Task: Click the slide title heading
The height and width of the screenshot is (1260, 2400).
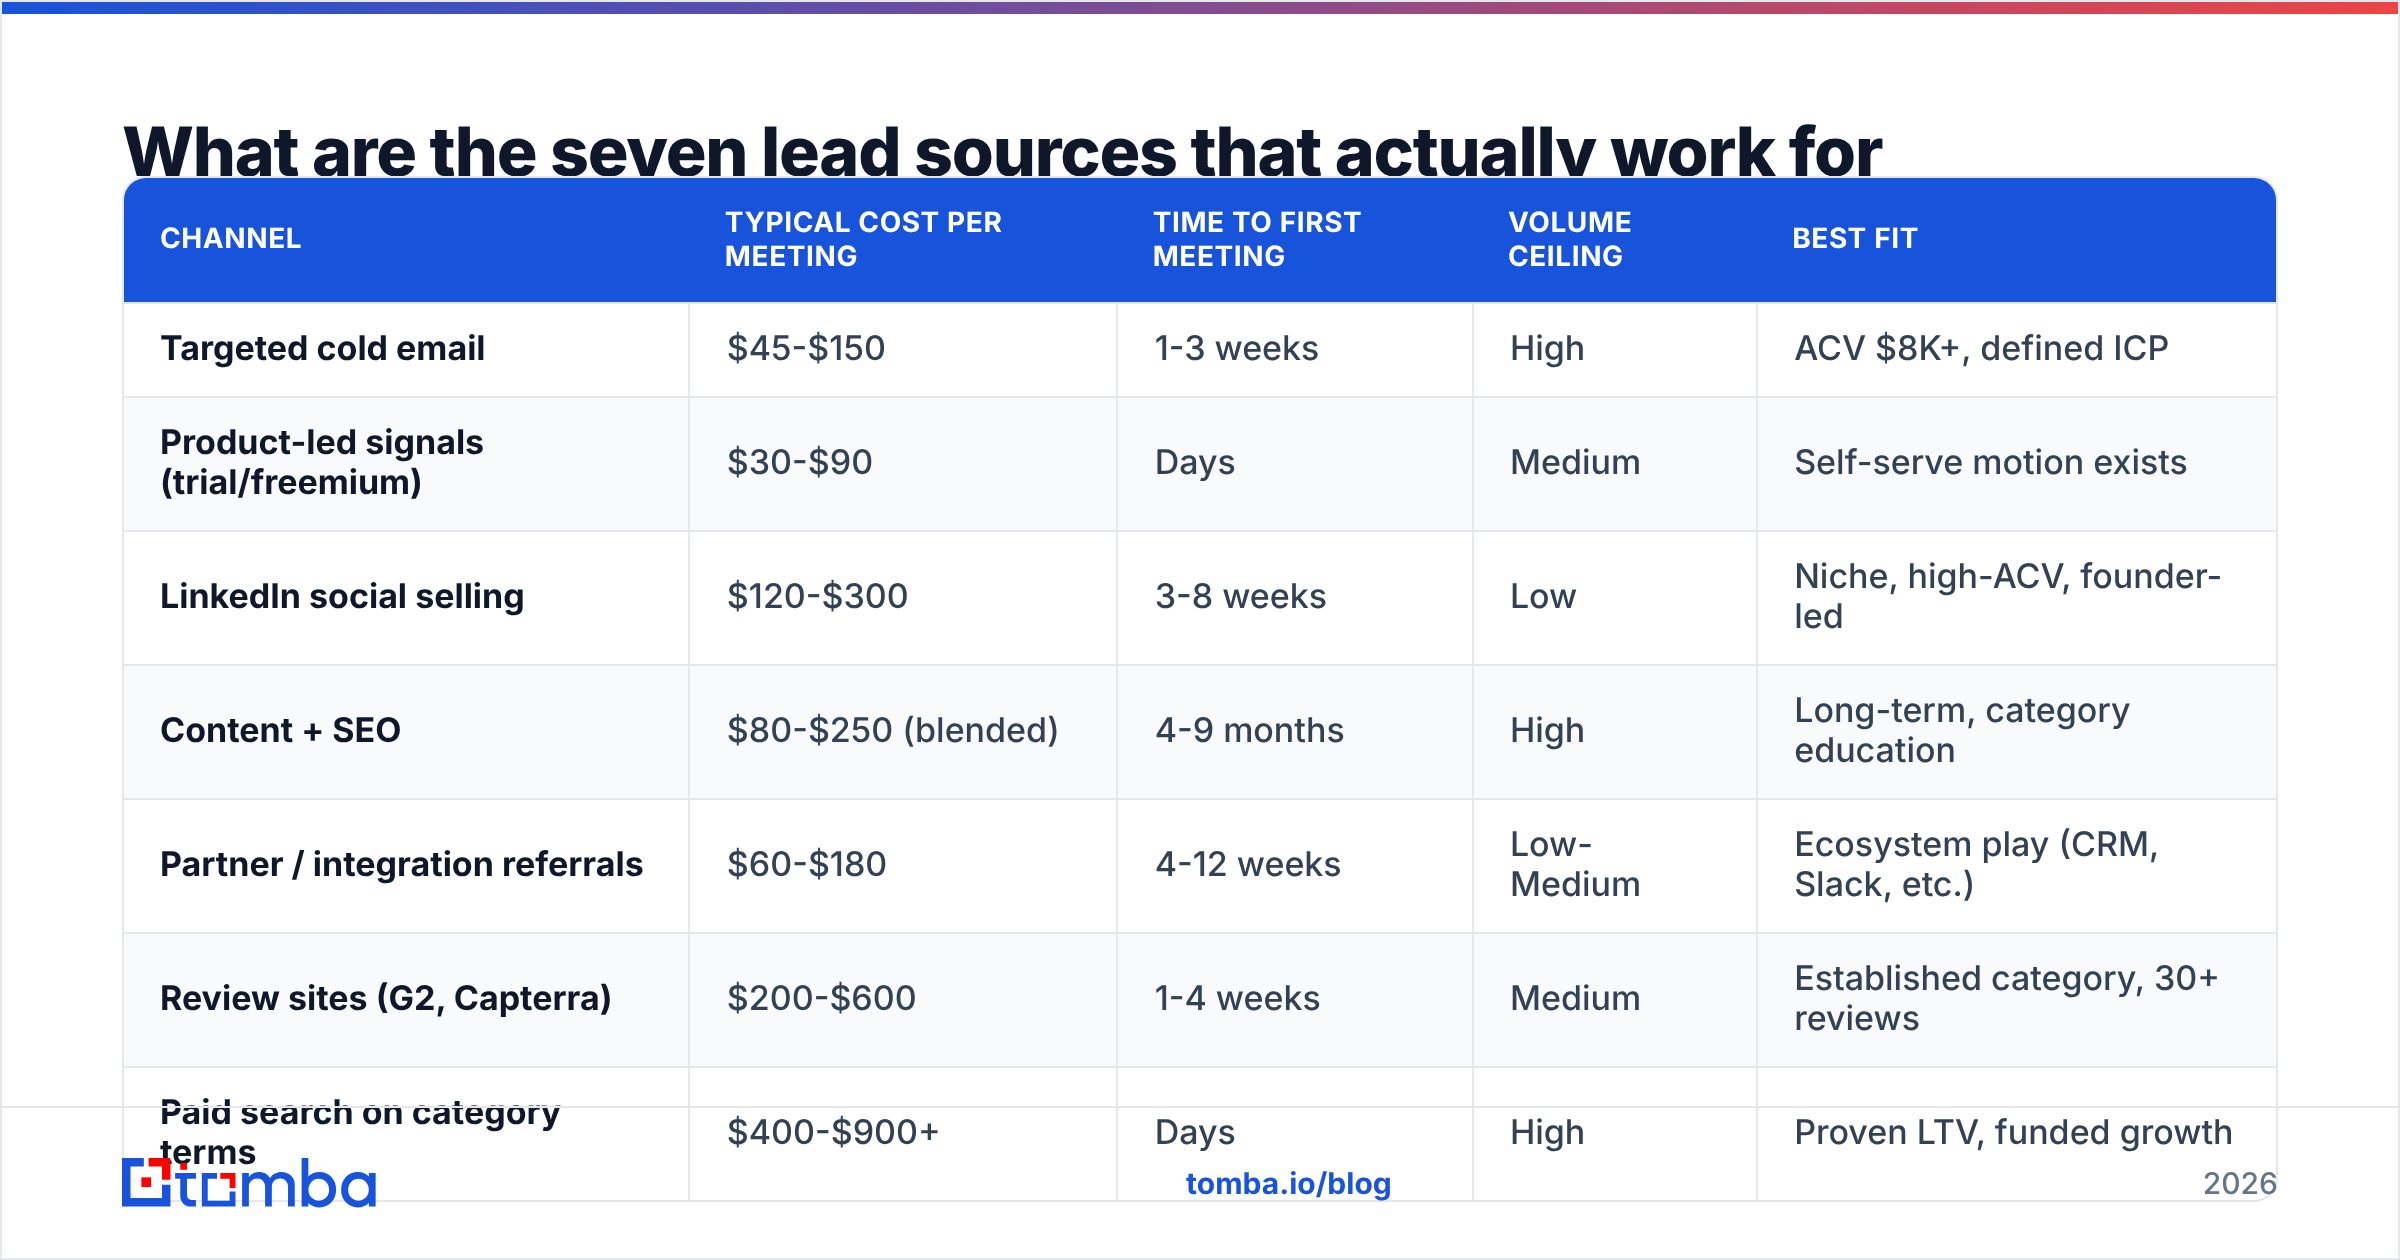Action: pyautogui.click(x=1003, y=150)
